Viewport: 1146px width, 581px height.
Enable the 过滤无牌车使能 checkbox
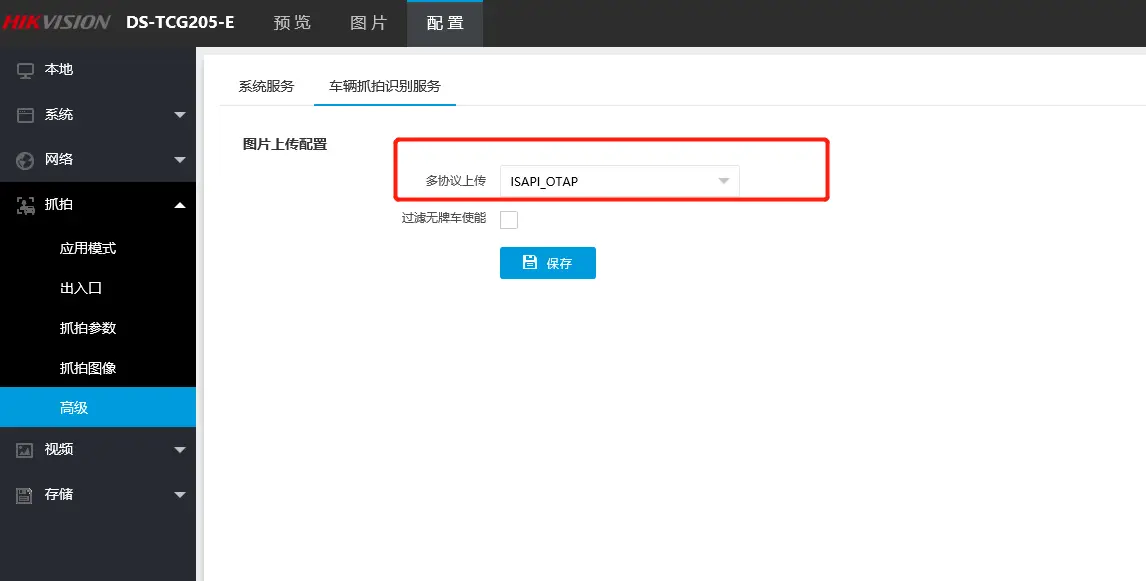tap(509, 219)
